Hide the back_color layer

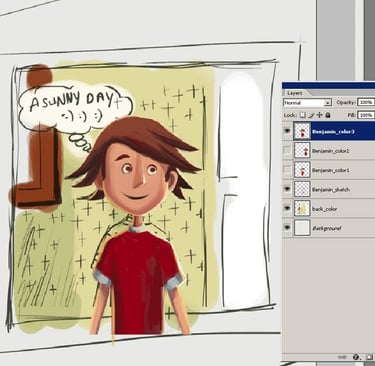[287, 208]
